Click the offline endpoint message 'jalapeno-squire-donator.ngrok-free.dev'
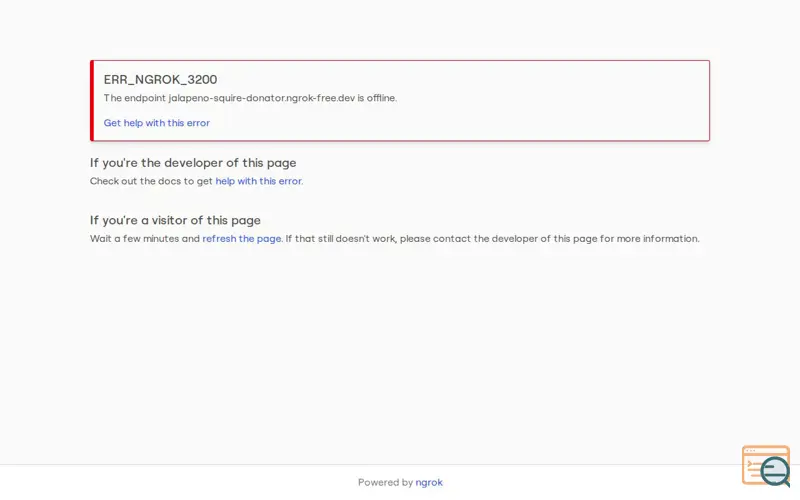 pyautogui.click(x=262, y=98)
